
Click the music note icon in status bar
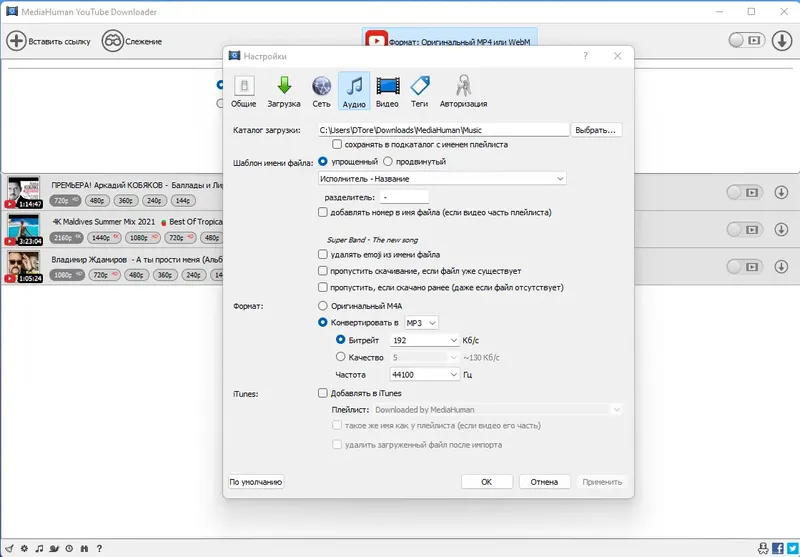click(x=39, y=548)
